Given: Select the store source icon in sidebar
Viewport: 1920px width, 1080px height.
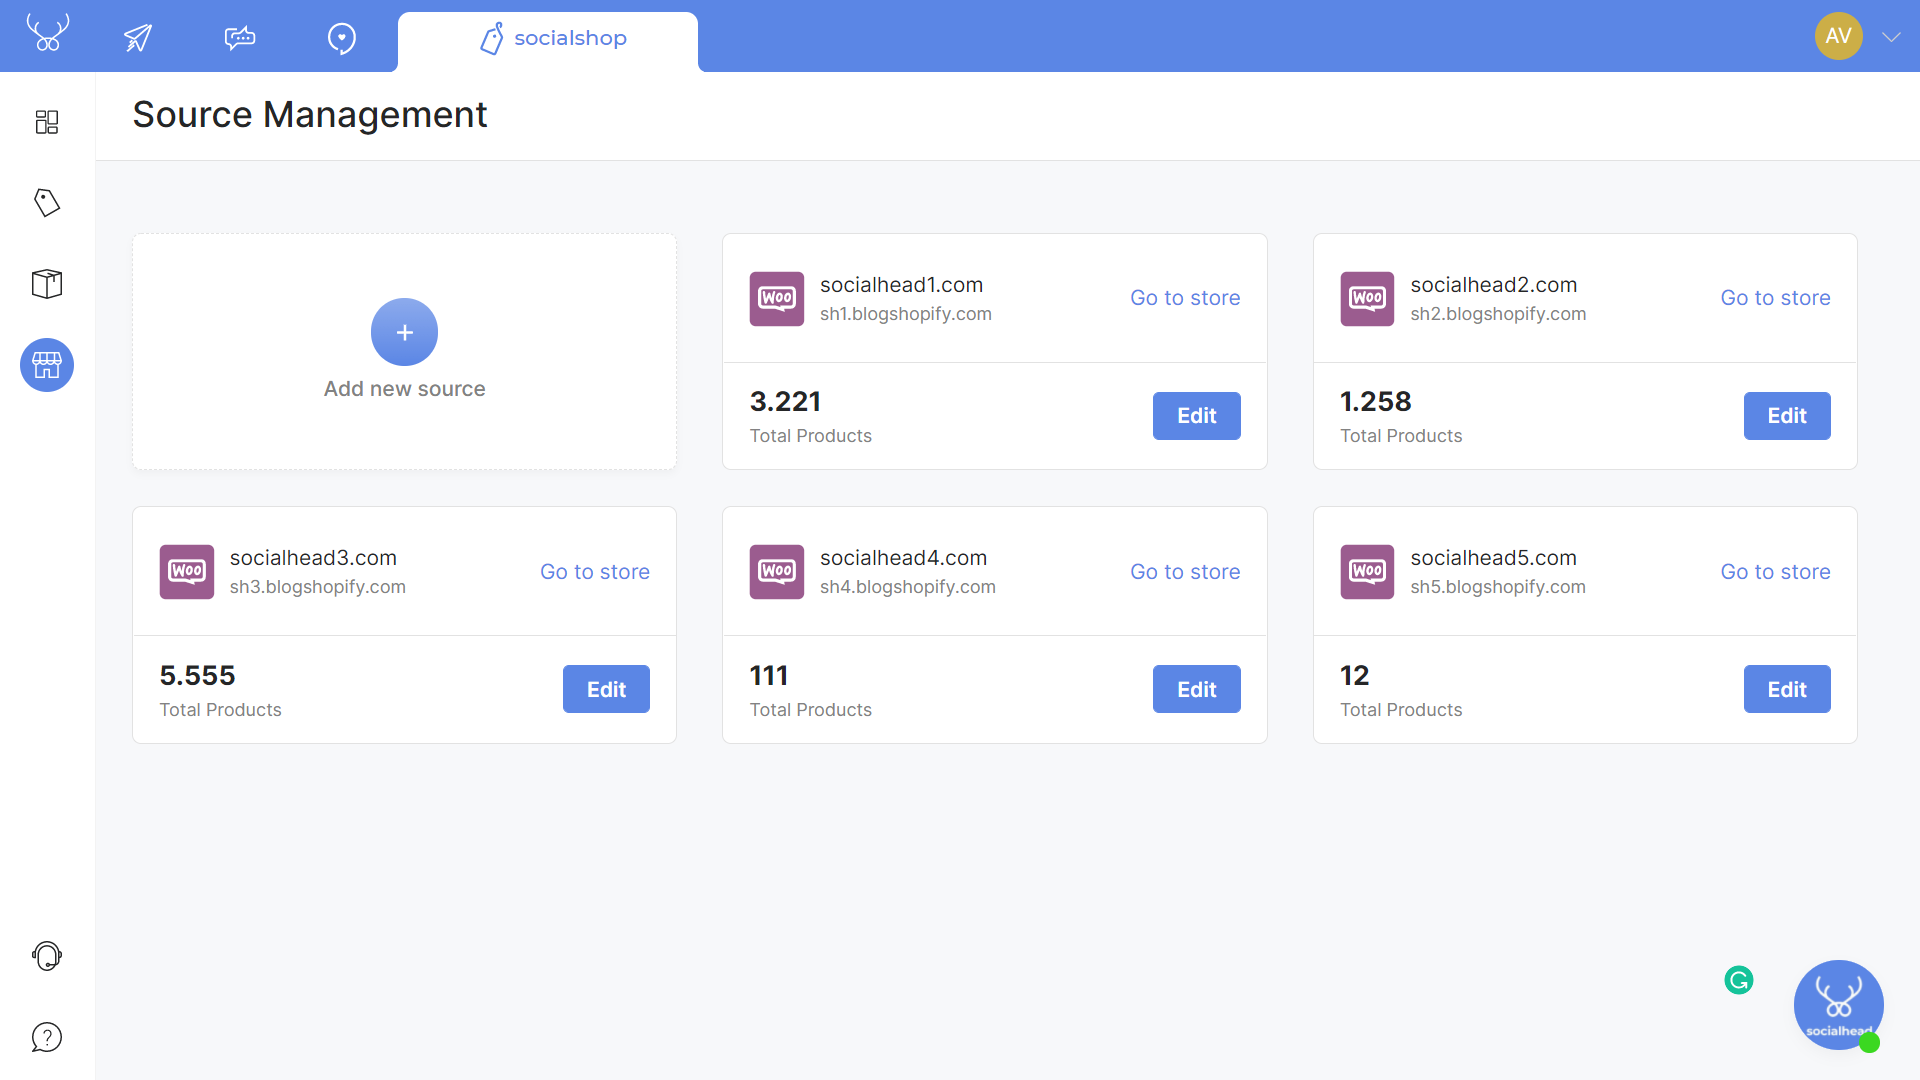Looking at the screenshot, I should (x=47, y=365).
